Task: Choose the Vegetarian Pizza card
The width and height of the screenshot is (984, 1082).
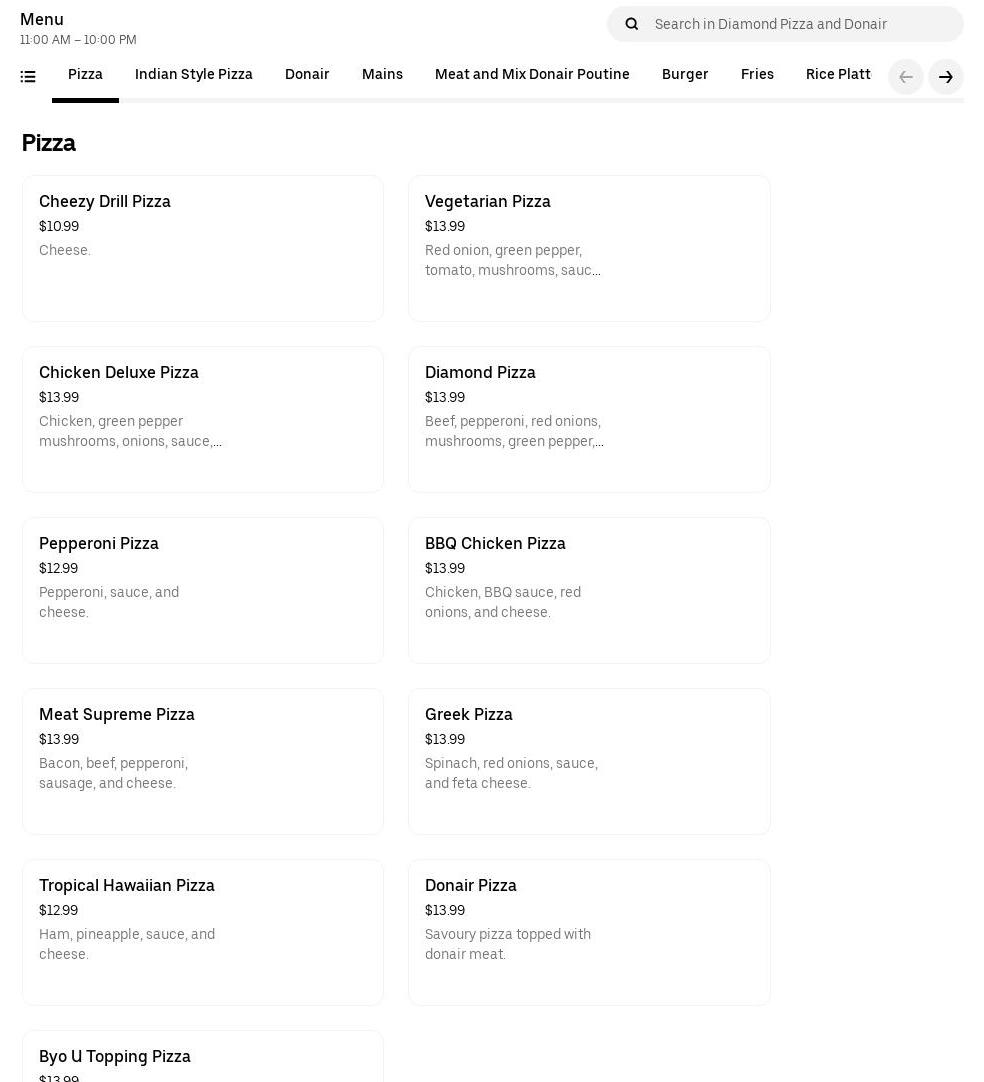Action: 589,248
